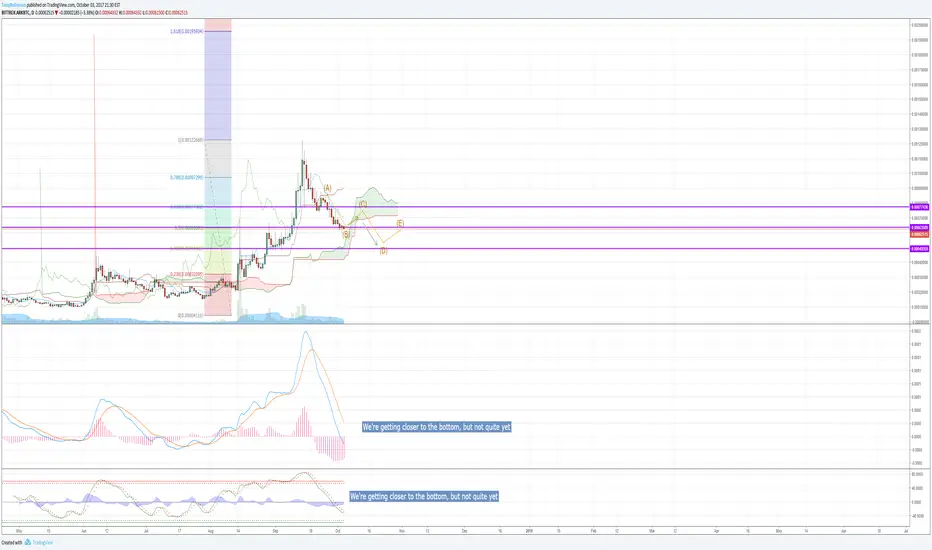Image resolution: width=932 pixels, height=550 pixels.
Task: Click the Nov label on time axis
Action: pos(401,530)
